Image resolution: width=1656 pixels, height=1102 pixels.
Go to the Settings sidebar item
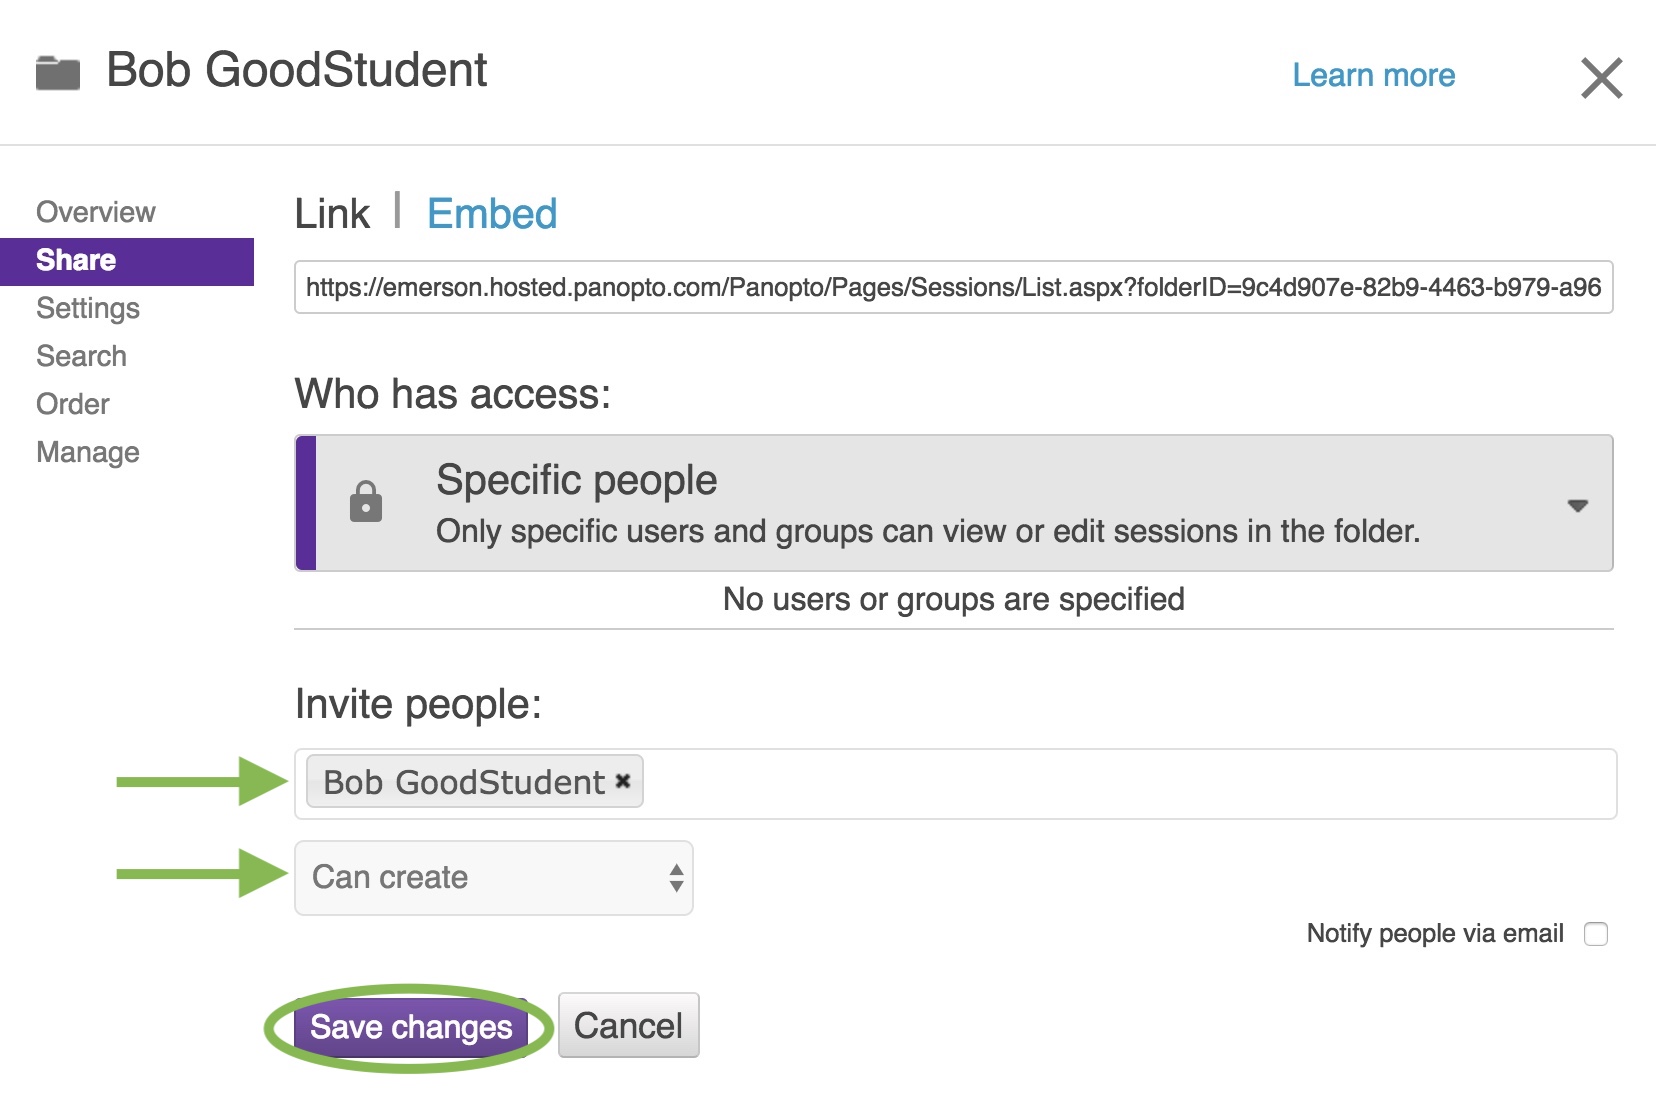coord(88,308)
